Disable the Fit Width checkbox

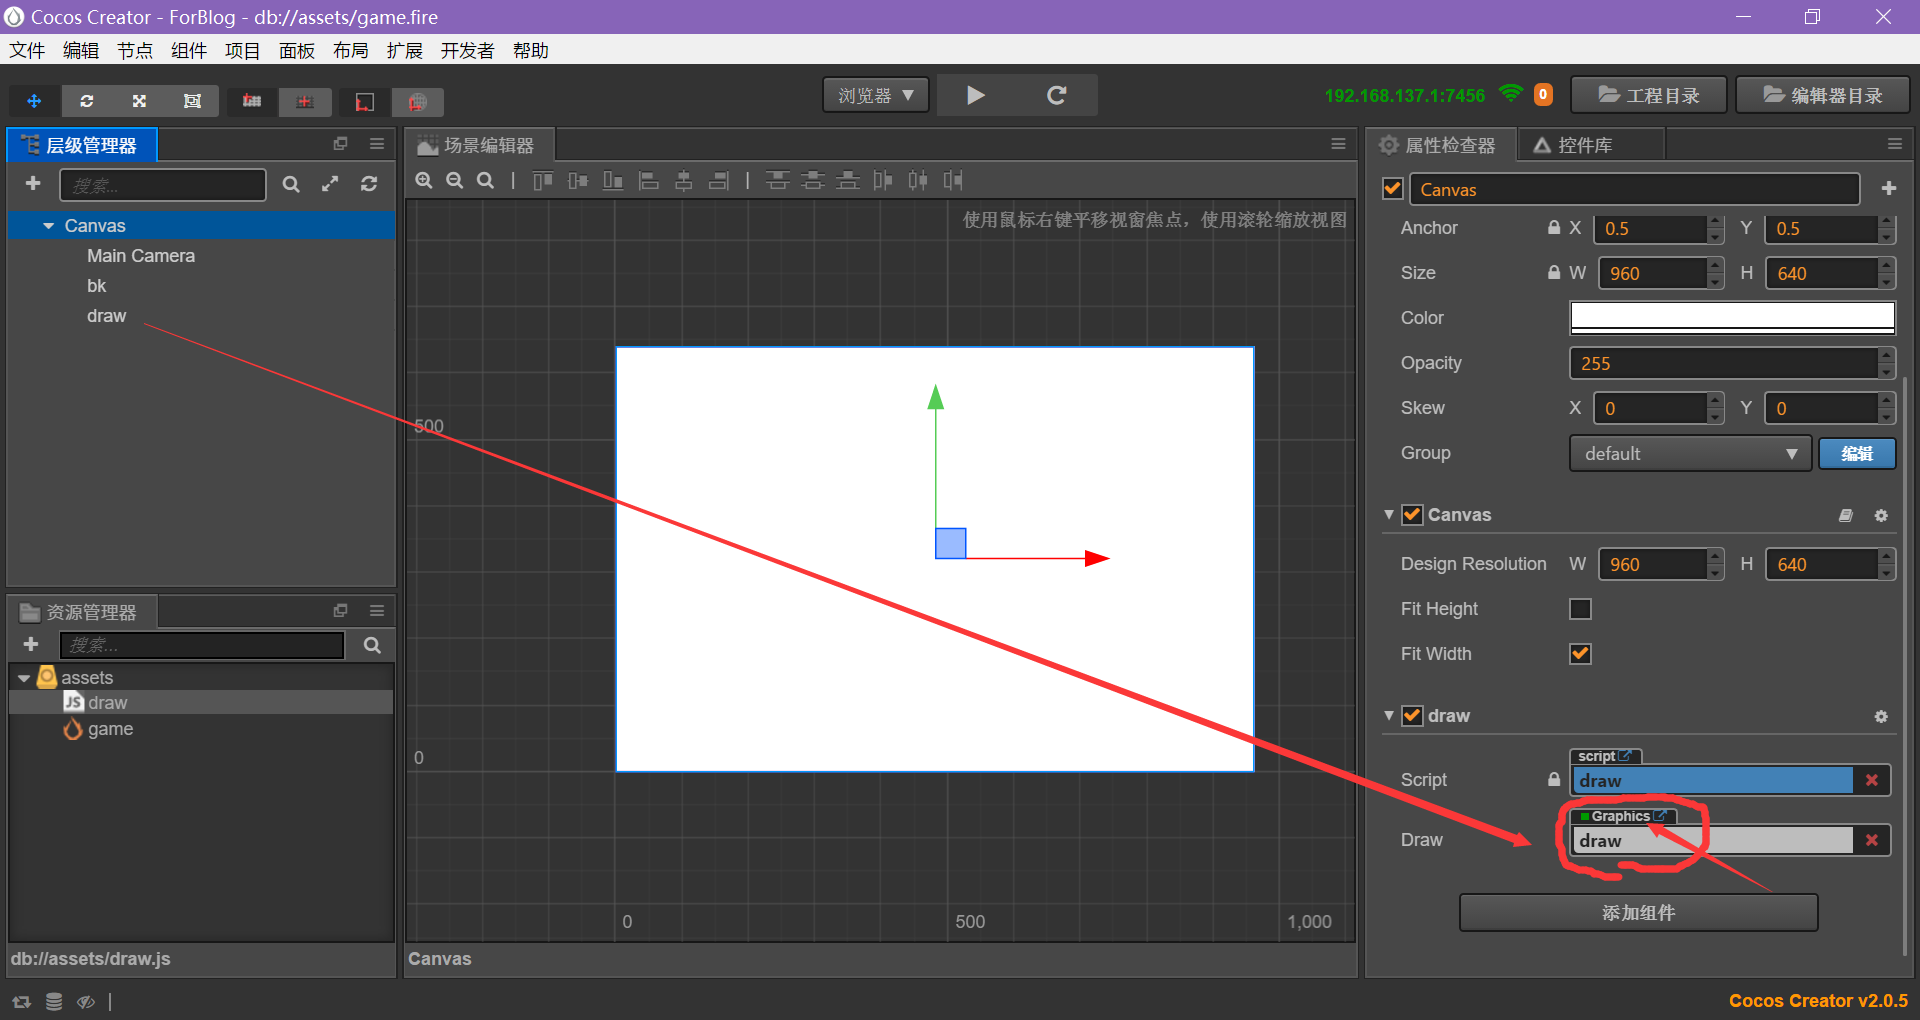(x=1579, y=653)
